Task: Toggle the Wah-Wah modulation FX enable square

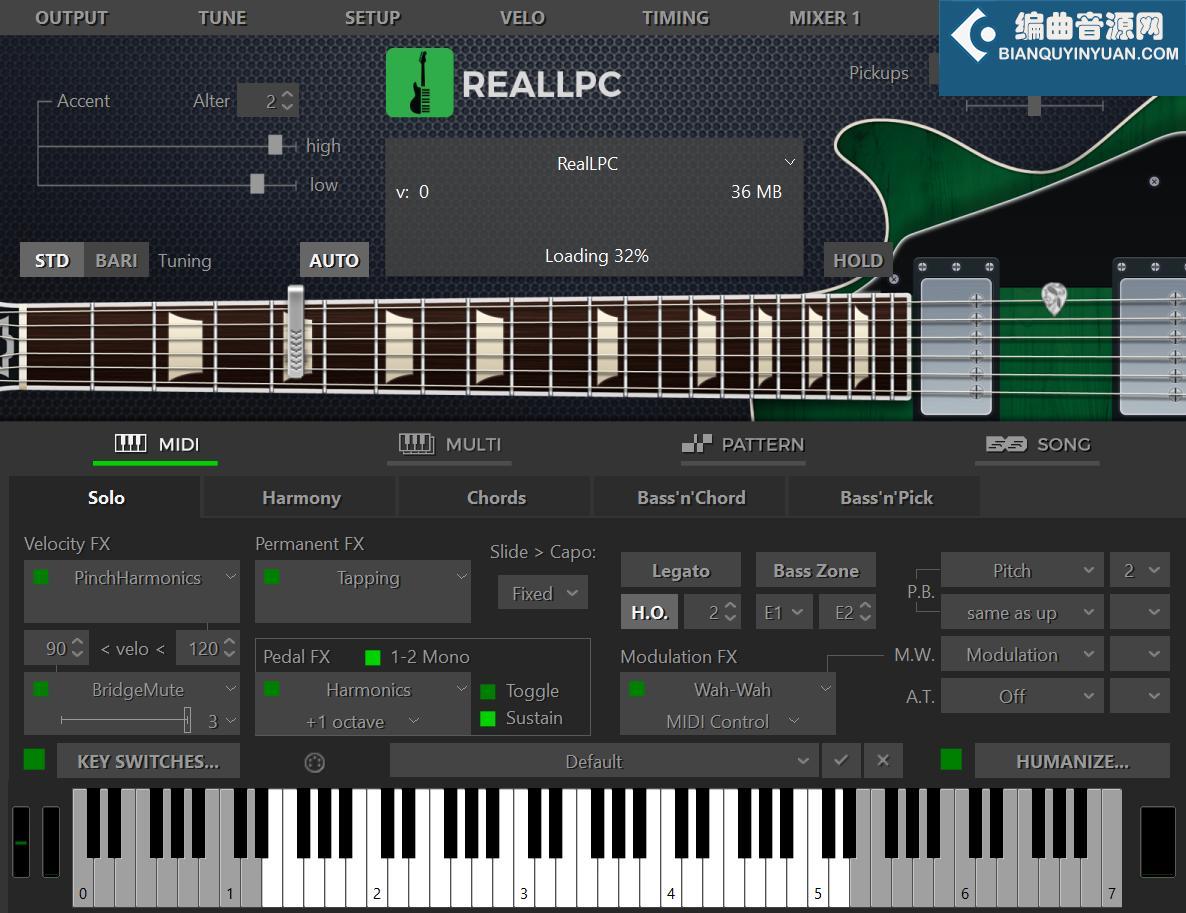Action: [637, 688]
